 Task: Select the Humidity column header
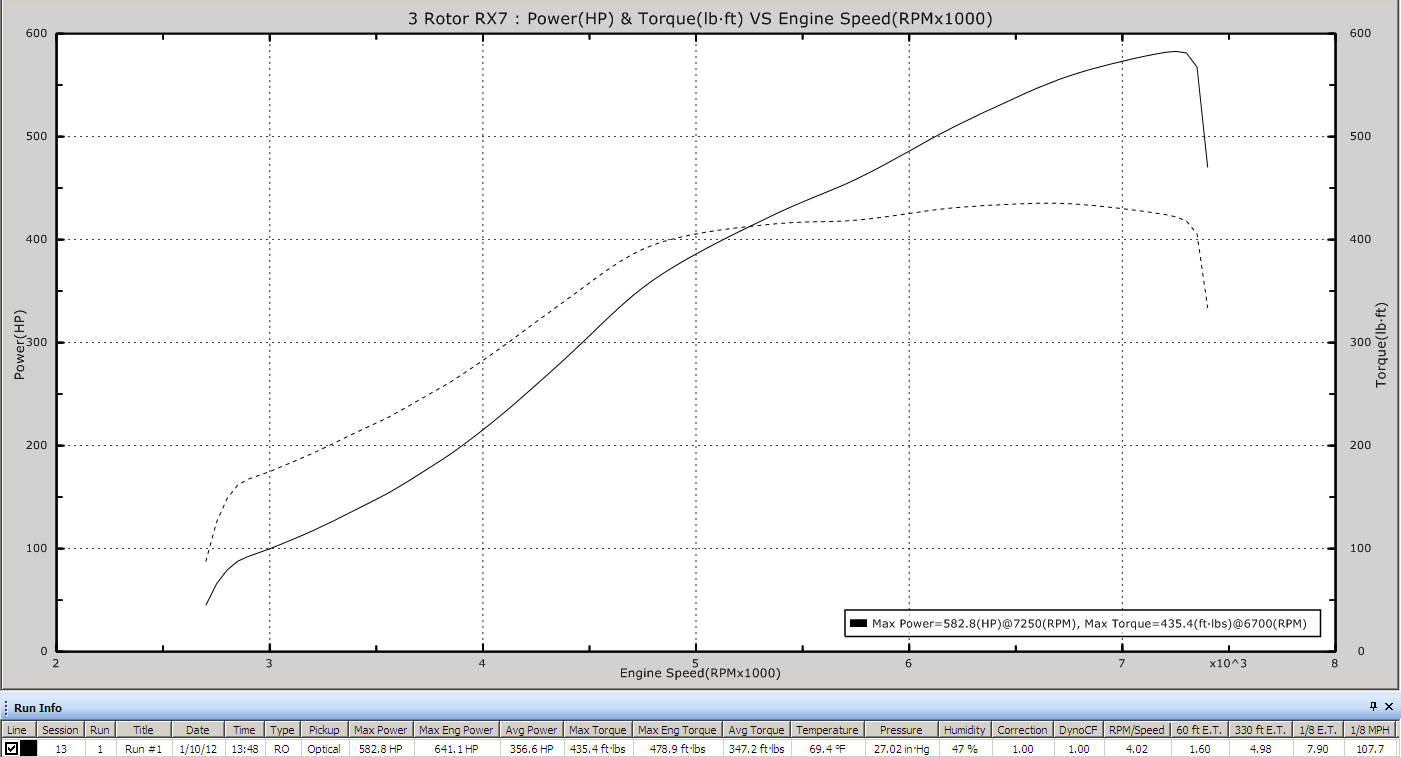(x=965, y=730)
